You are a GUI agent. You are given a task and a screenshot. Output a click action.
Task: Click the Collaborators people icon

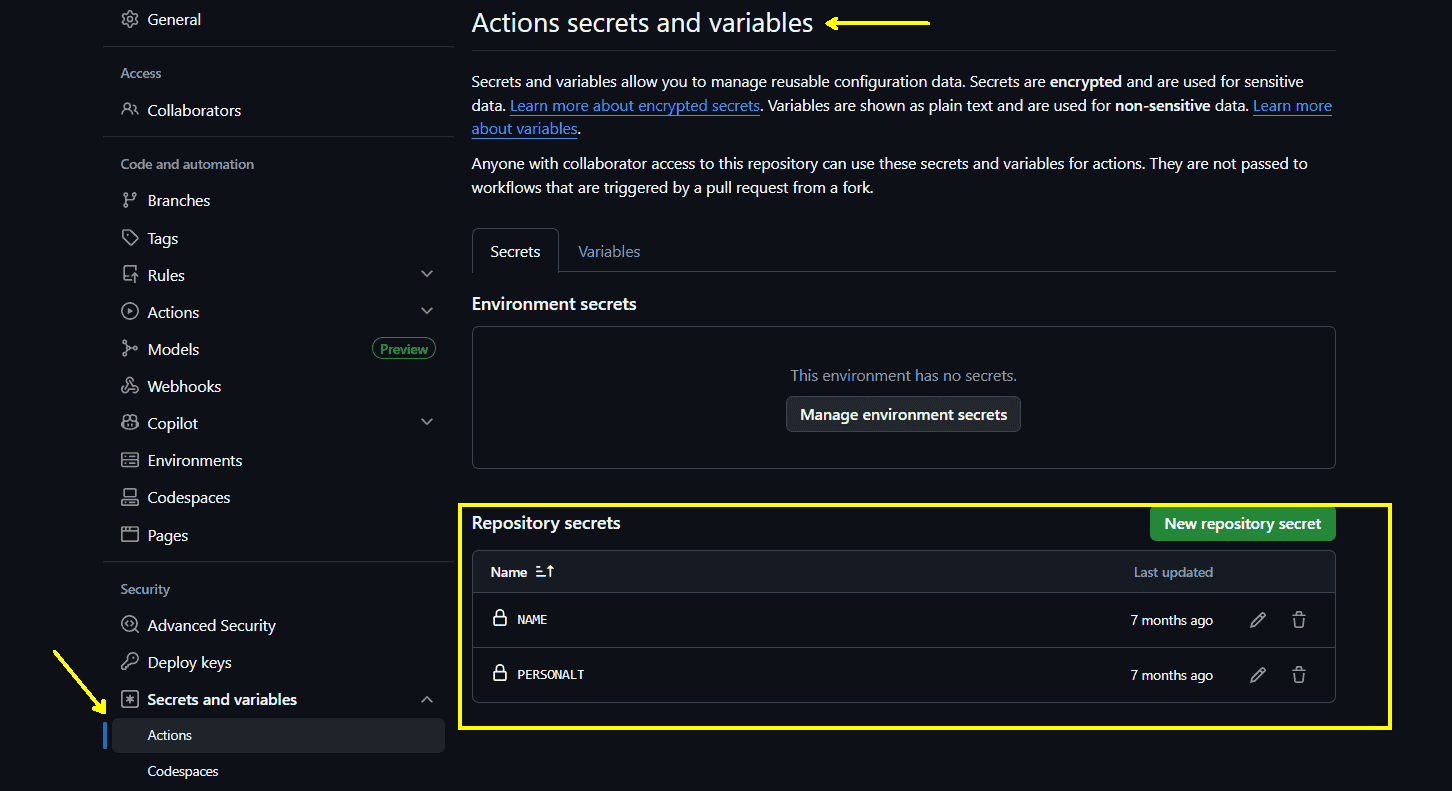(129, 110)
